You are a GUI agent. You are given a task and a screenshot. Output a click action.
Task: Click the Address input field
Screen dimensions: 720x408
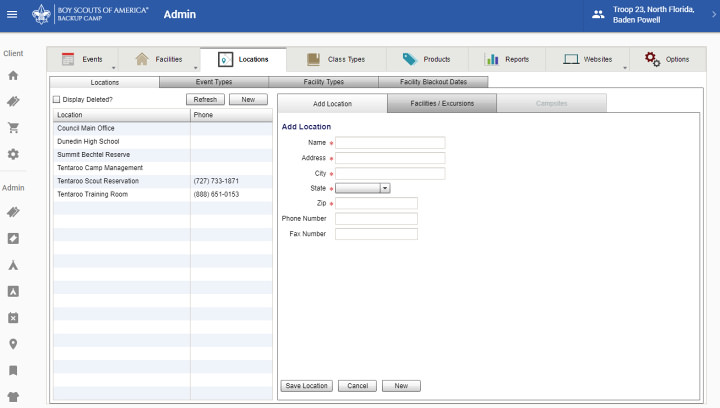click(x=390, y=158)
